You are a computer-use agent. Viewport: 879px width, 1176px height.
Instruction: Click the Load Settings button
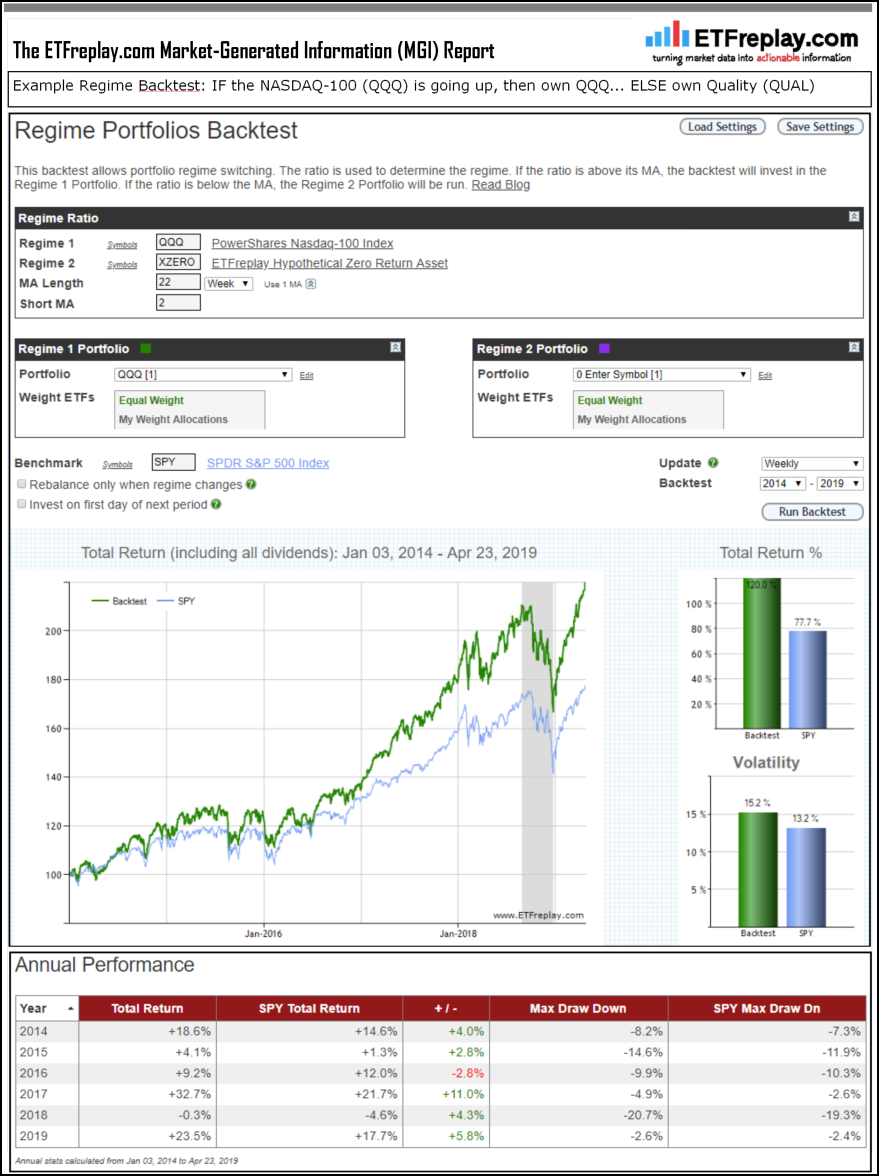722,127
